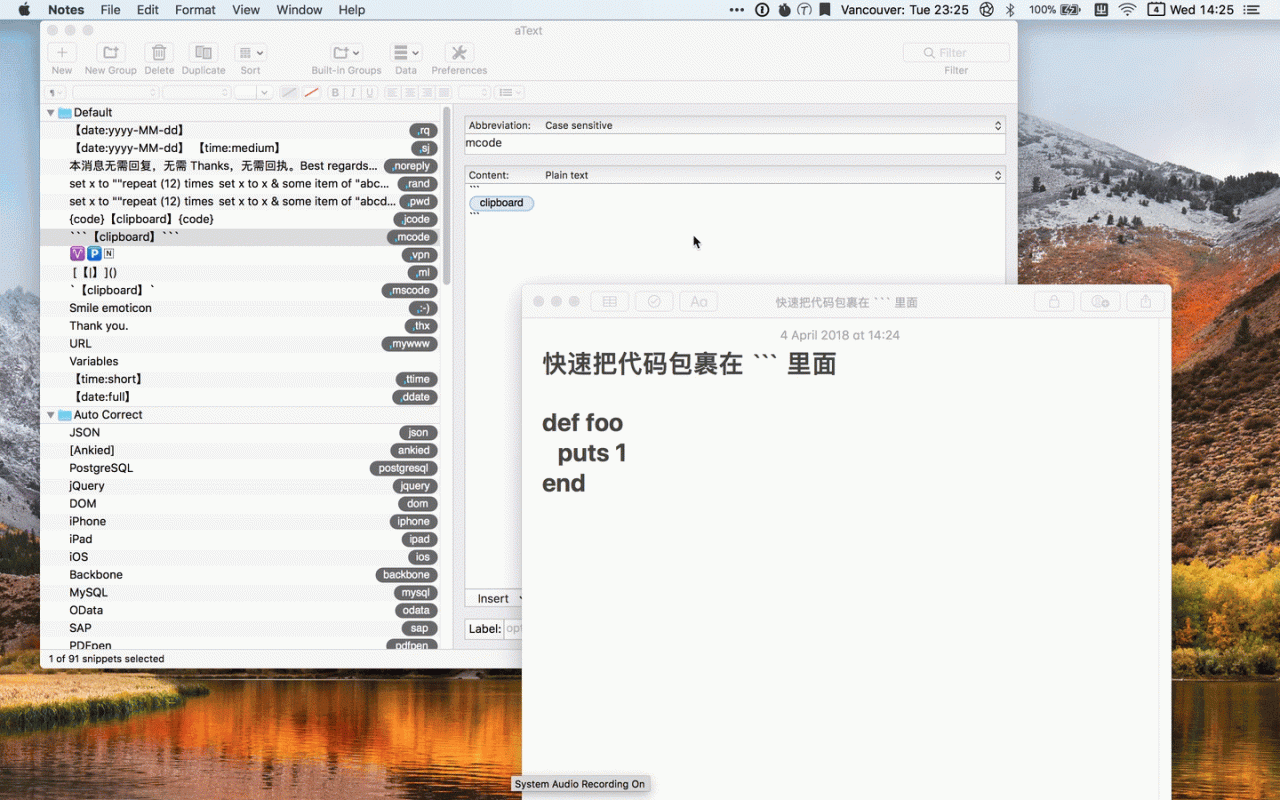
Task: Click the snippet list scrollbar
Action: point(447,195)
